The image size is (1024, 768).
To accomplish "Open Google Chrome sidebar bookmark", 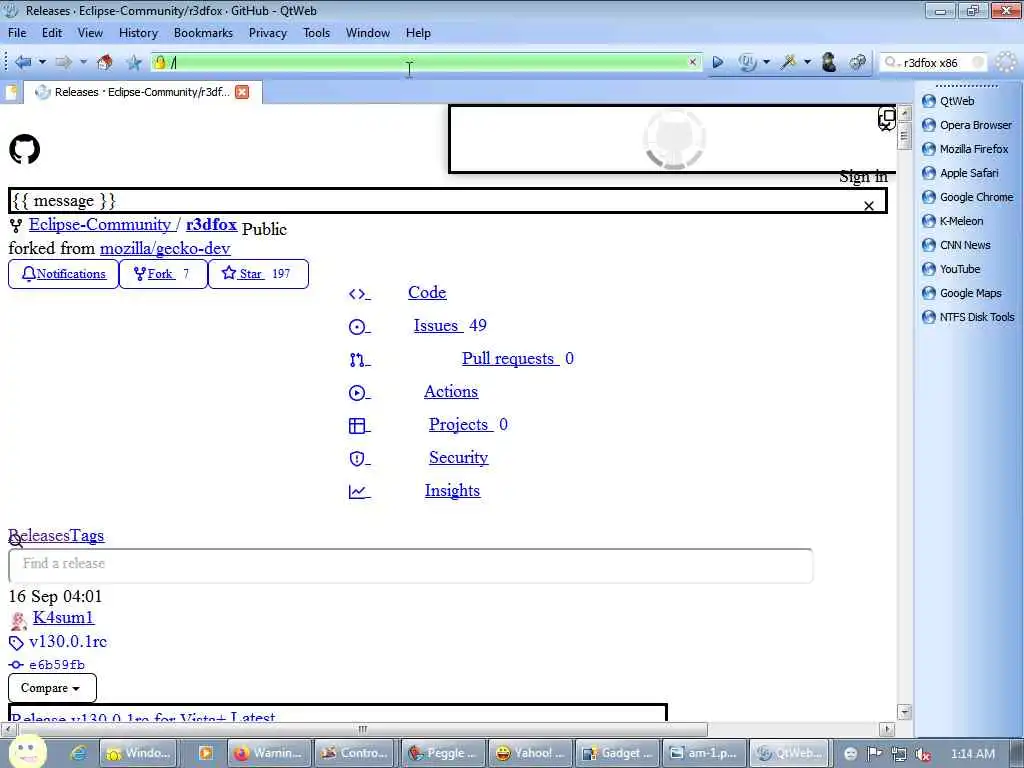I will point(976,197).
